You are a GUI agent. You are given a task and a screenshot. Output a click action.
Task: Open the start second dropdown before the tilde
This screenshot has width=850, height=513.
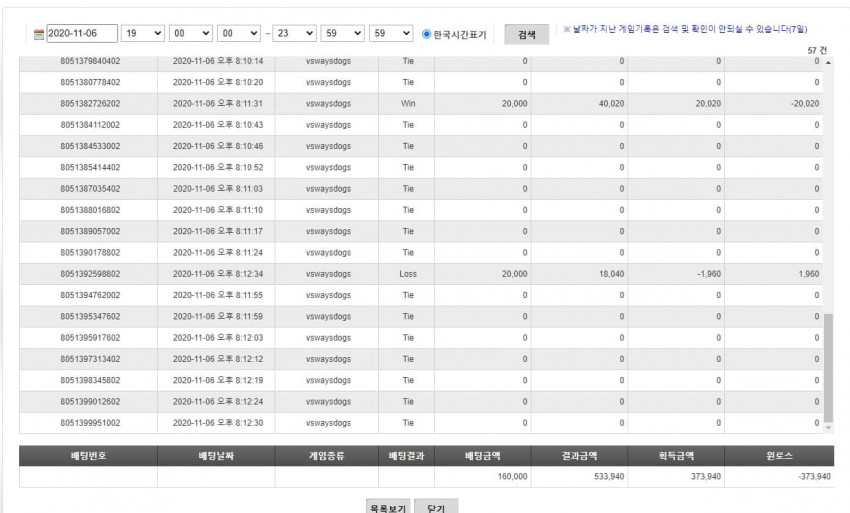(x=239, y=34)
